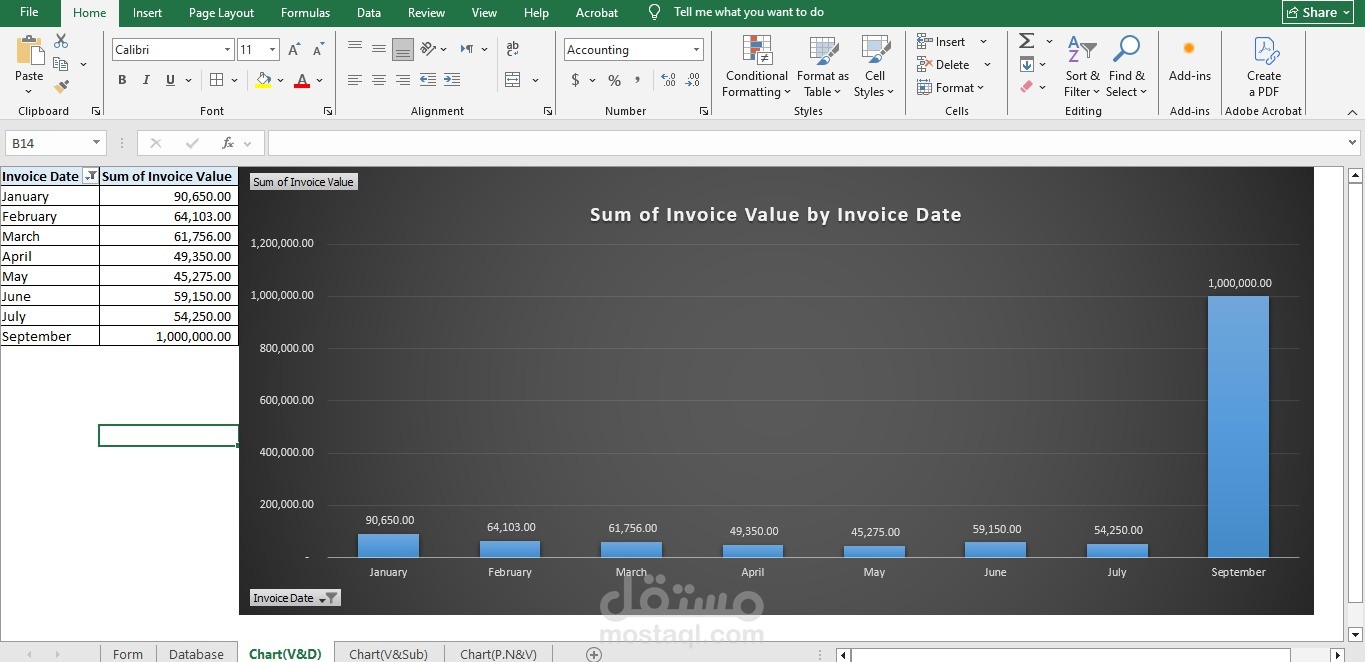Click the Share button
Viewport: 1365px width, 662px height.
[1318, 12]
